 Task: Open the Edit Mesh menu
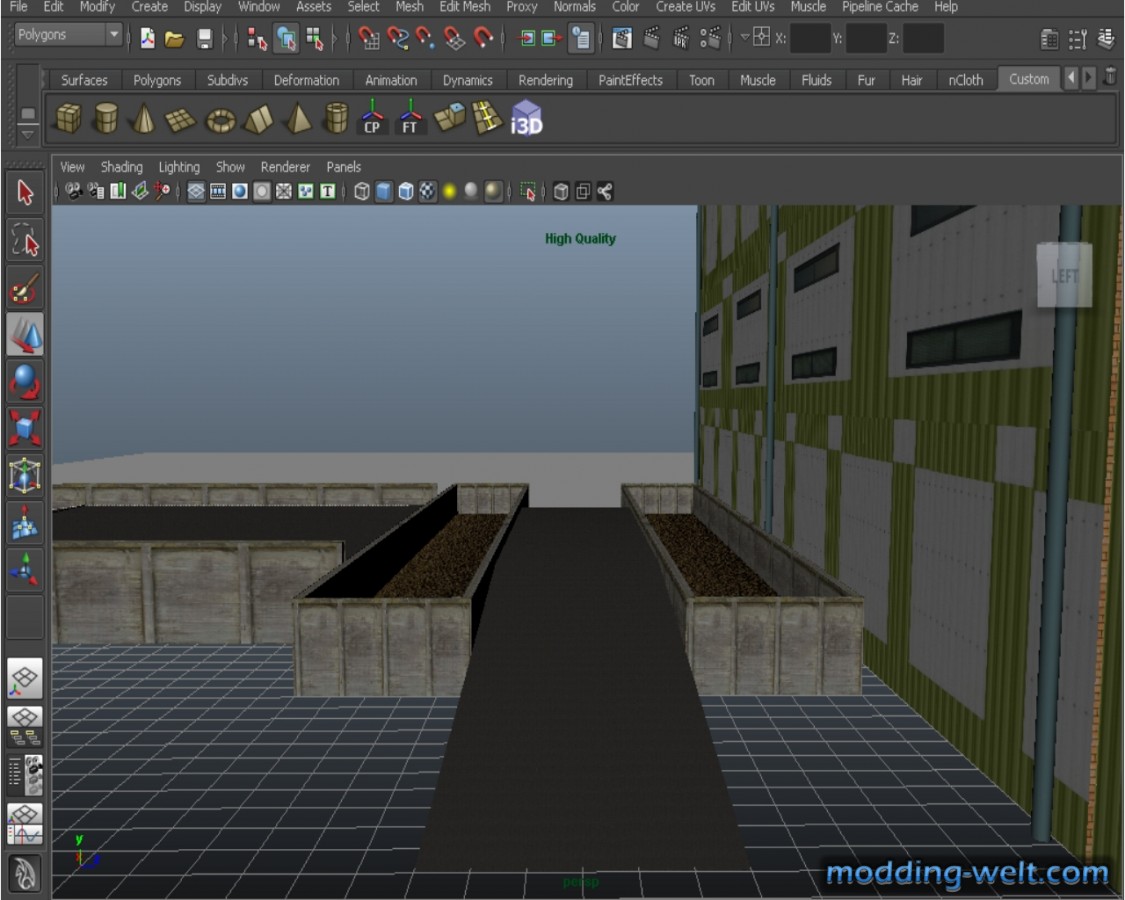(465, 7)
